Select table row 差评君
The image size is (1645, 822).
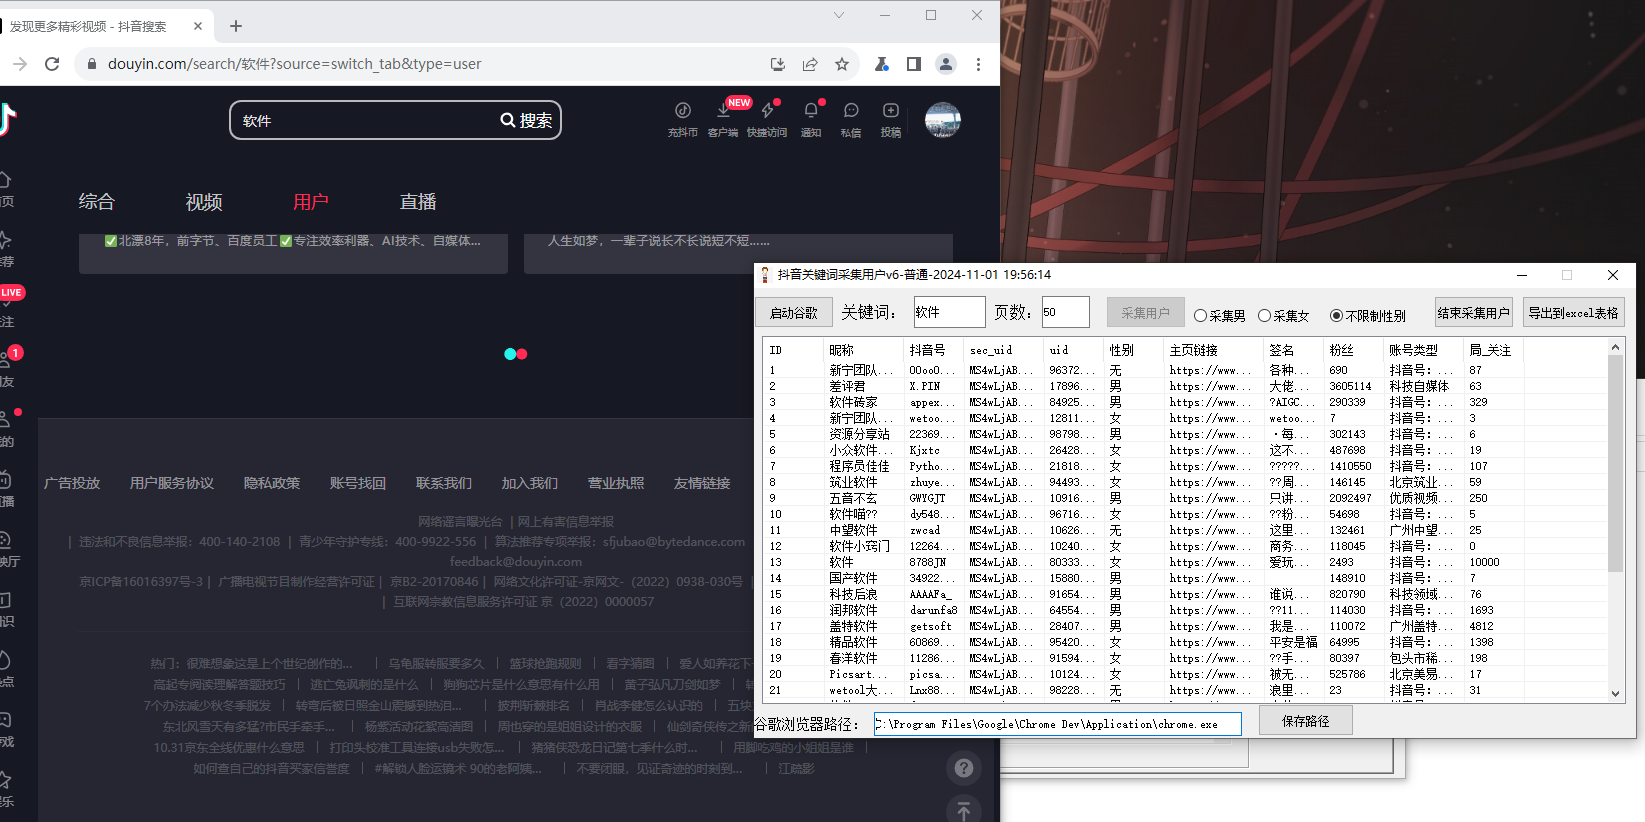click(1186, 386)
